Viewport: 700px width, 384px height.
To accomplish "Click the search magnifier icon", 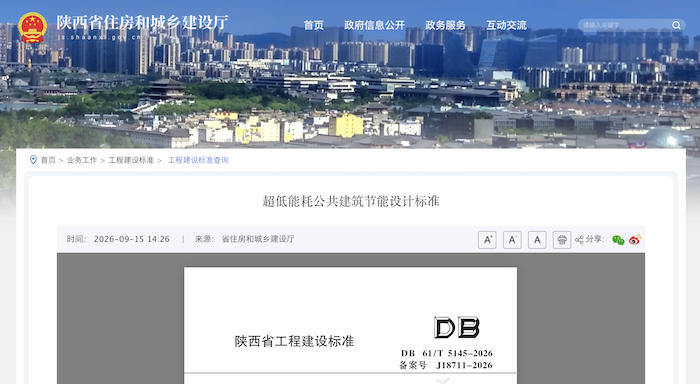I will point(676,25).
